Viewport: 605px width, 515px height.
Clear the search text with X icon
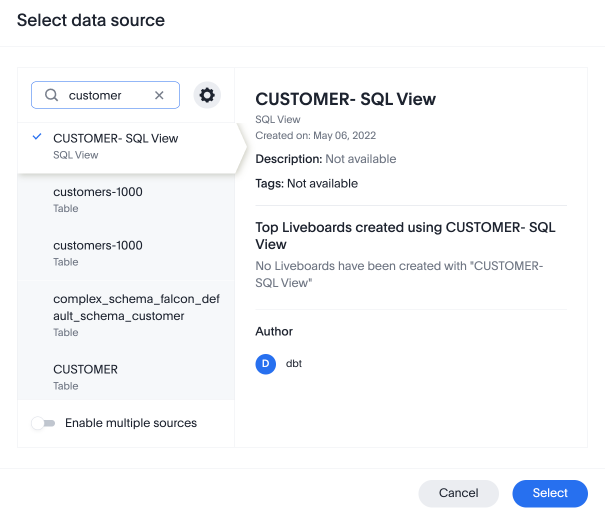click(x=159, y=95)
